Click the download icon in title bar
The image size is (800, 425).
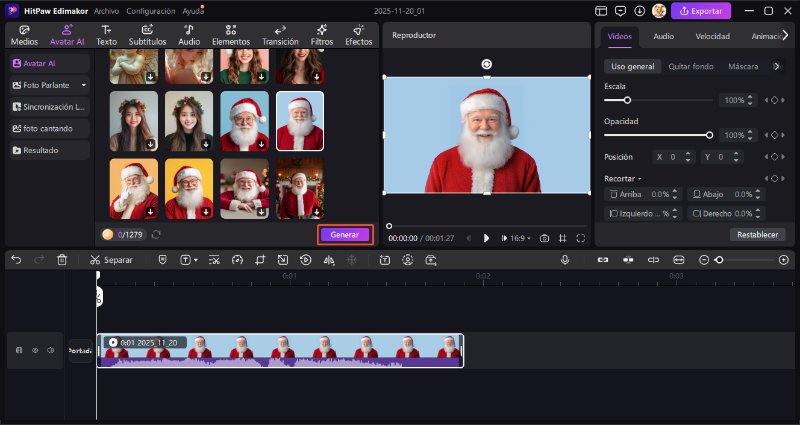point(639,11)
